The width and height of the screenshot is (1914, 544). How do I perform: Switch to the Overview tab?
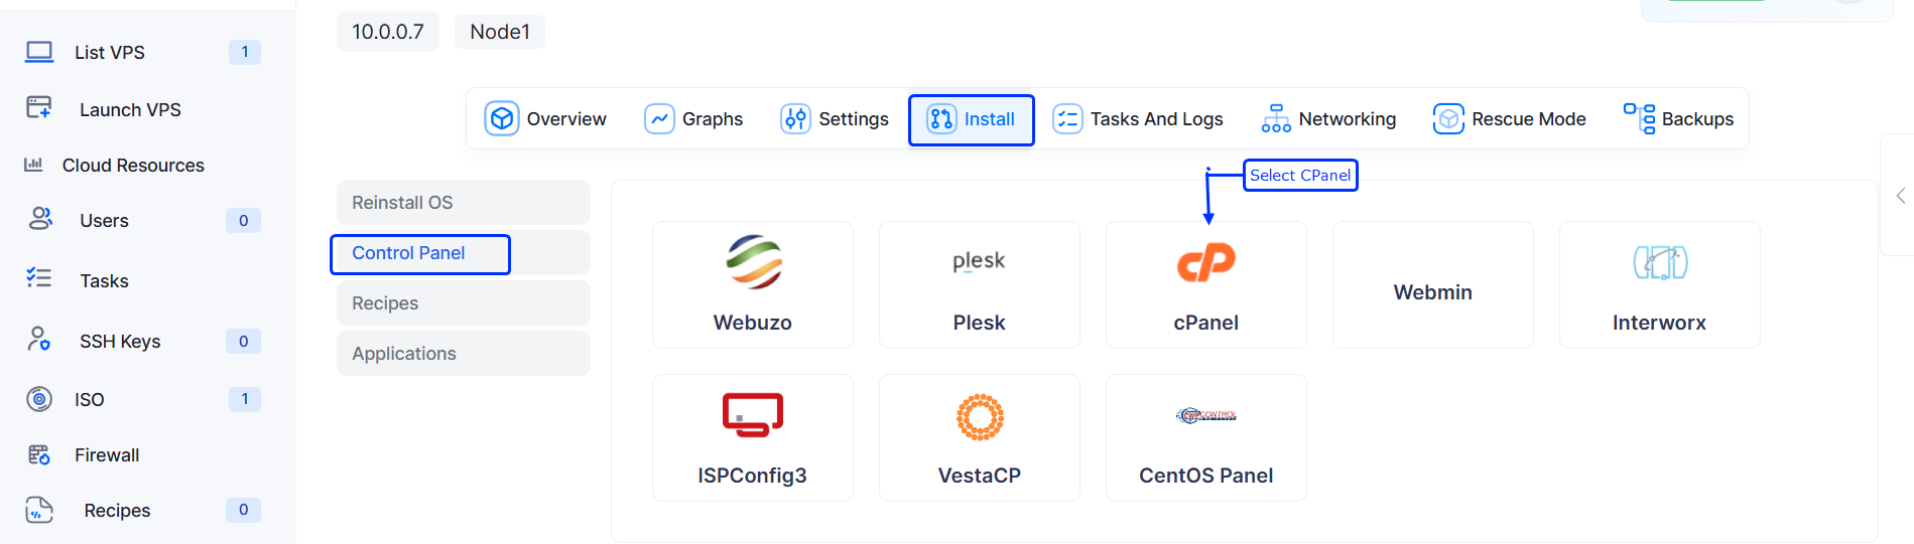(546, 119)
